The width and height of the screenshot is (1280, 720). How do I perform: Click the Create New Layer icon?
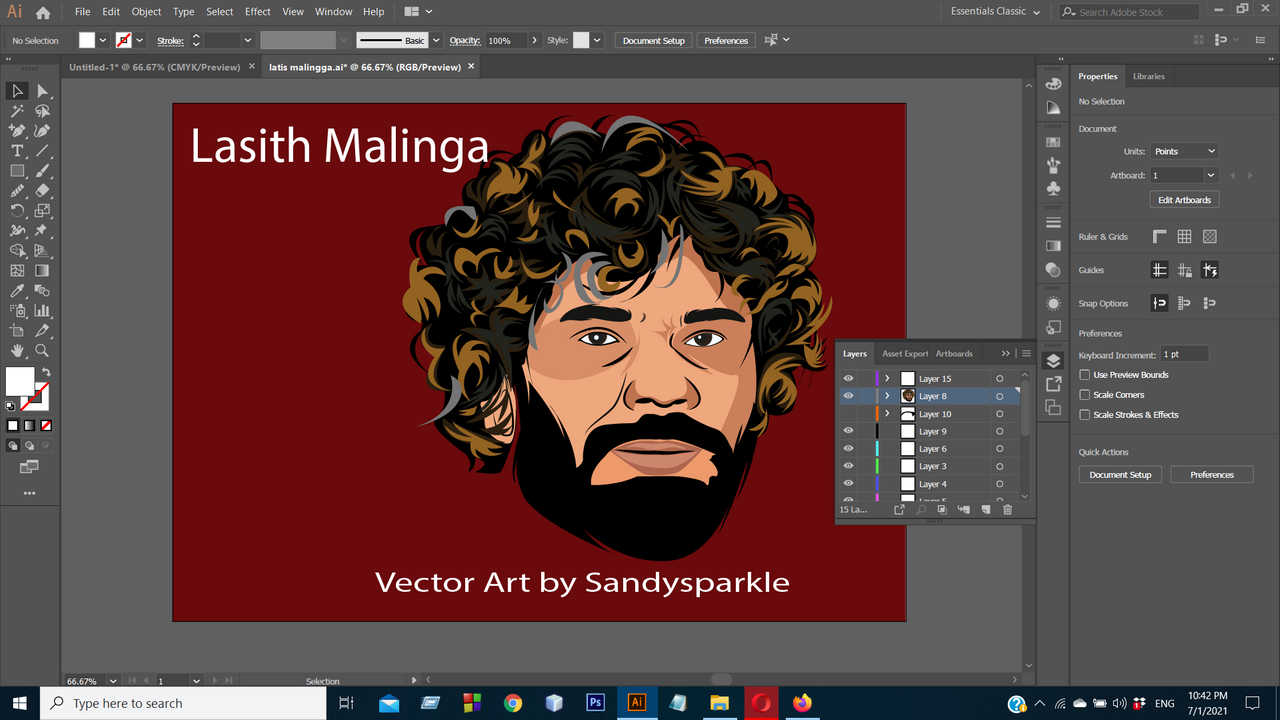point(986,510)
